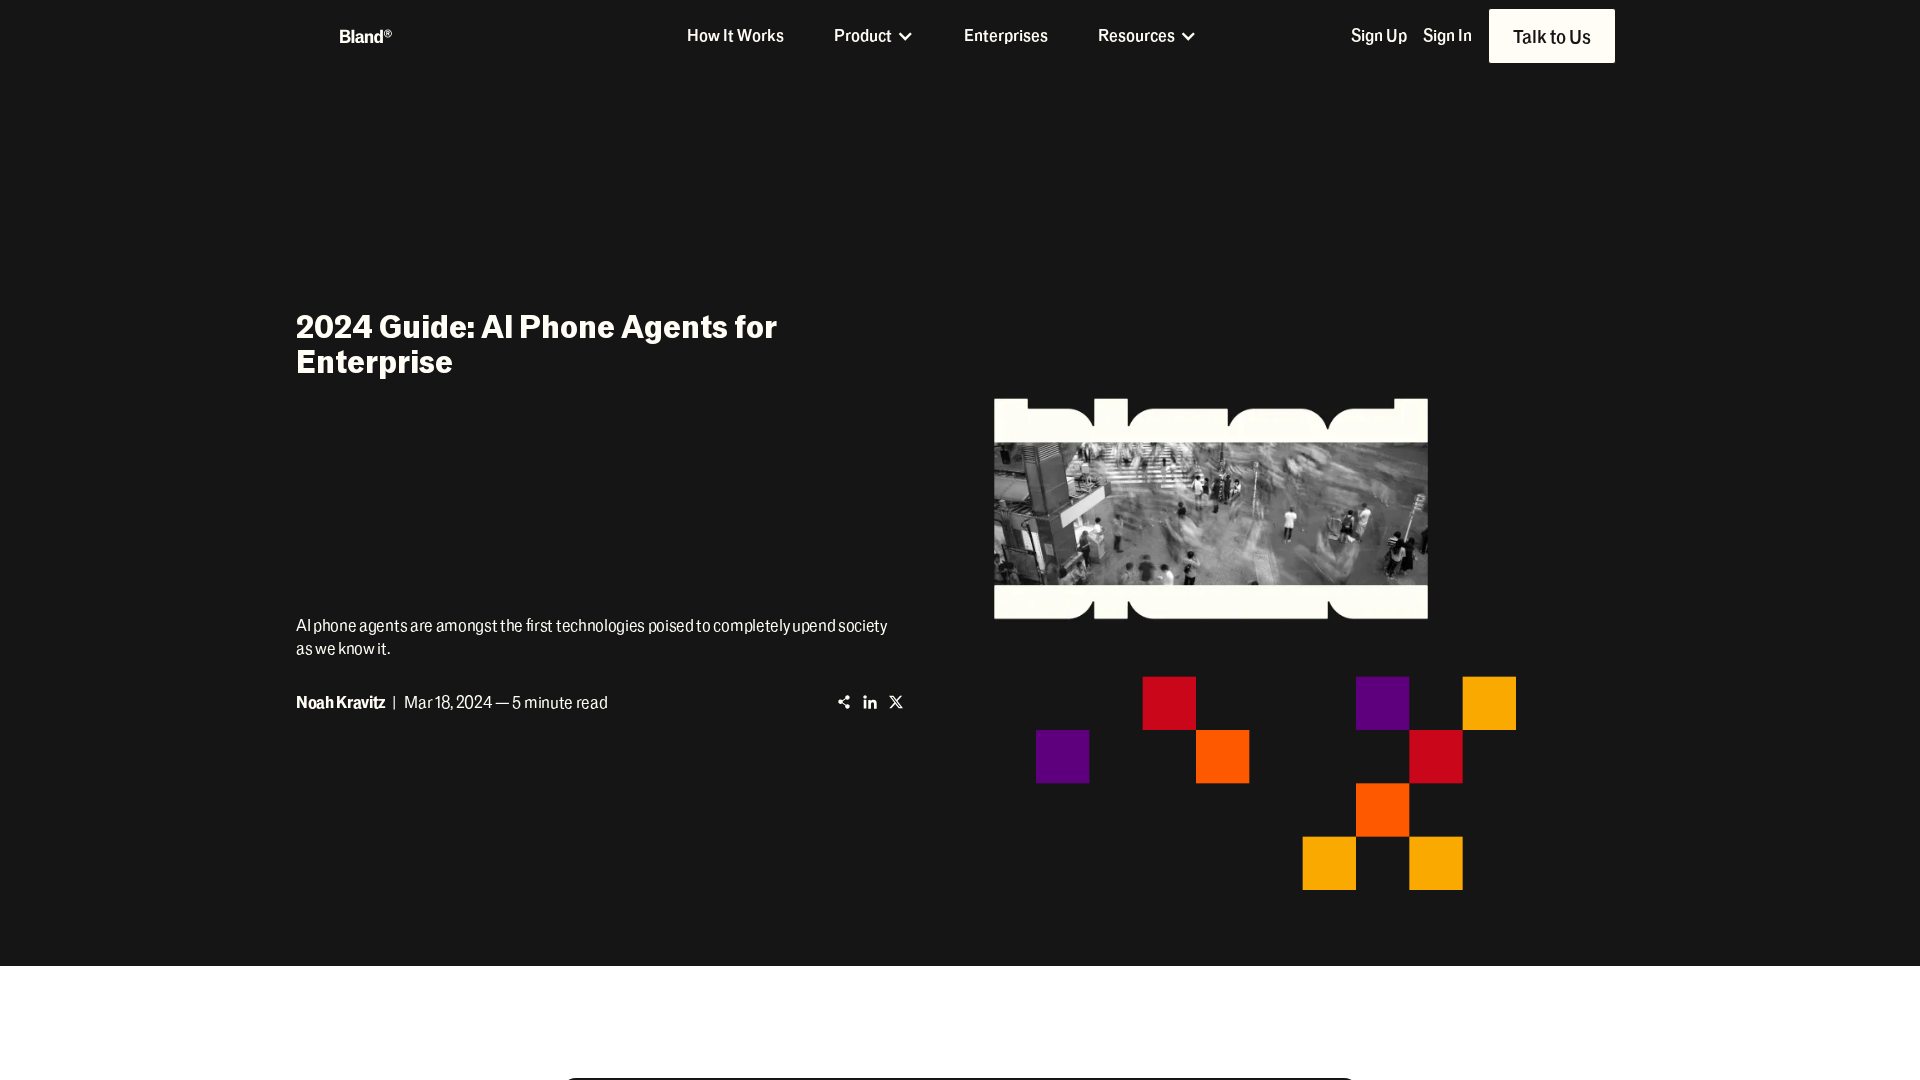The width and height of the screenshot is (1920, 1080).
Task: Click the share icon beside the date
Action: tap(844, 703)
